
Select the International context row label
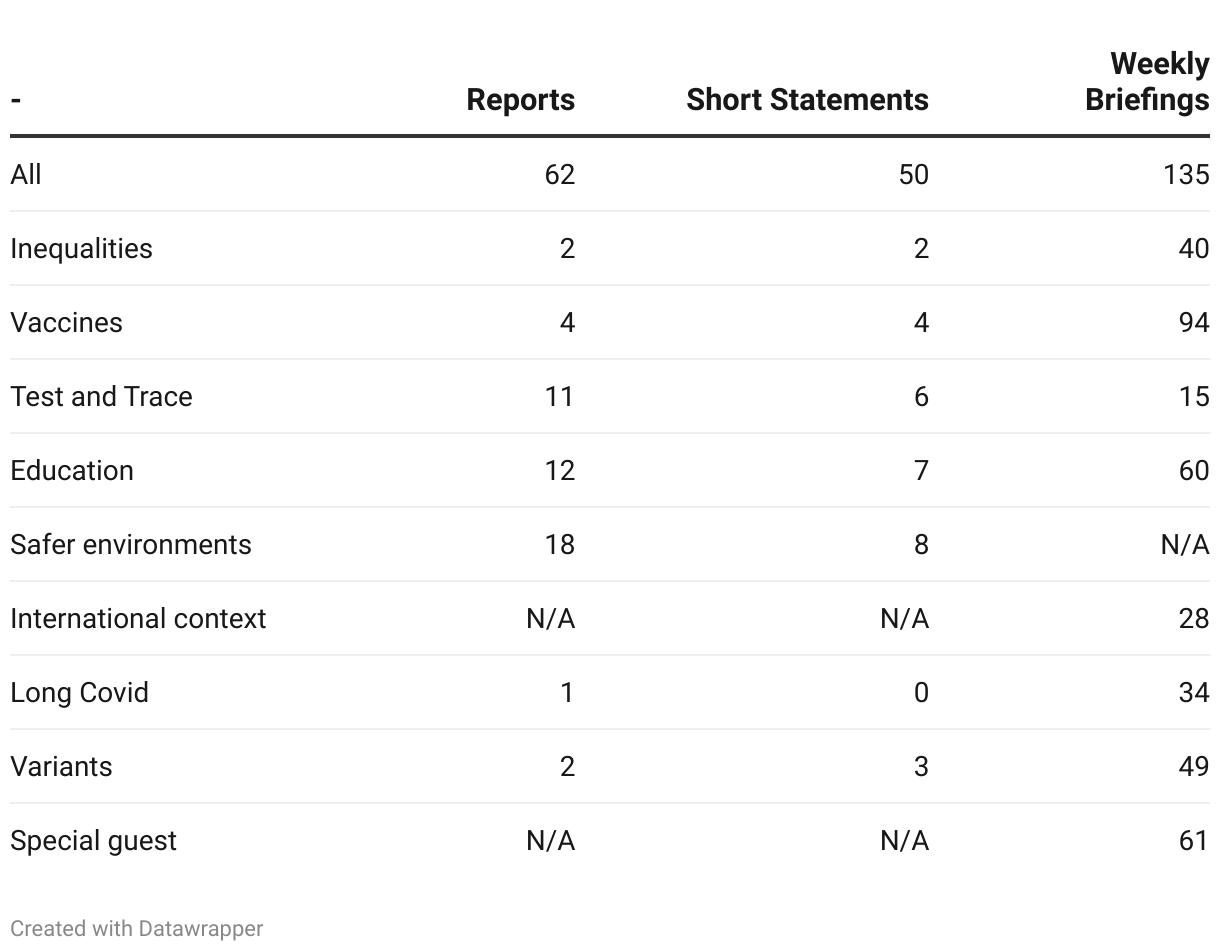click(138, 619)
